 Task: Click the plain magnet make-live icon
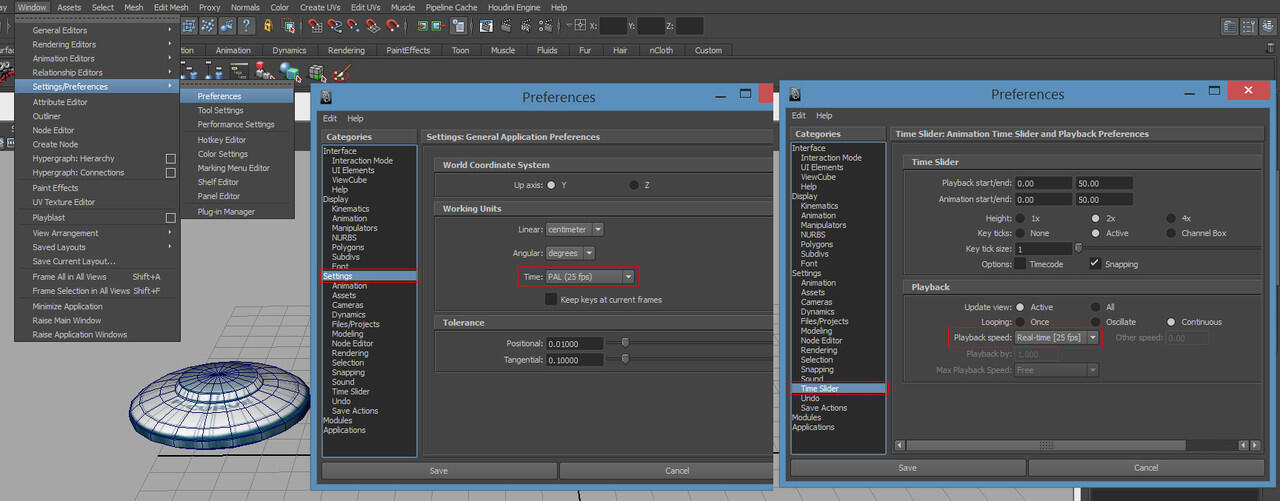point(392,26)
